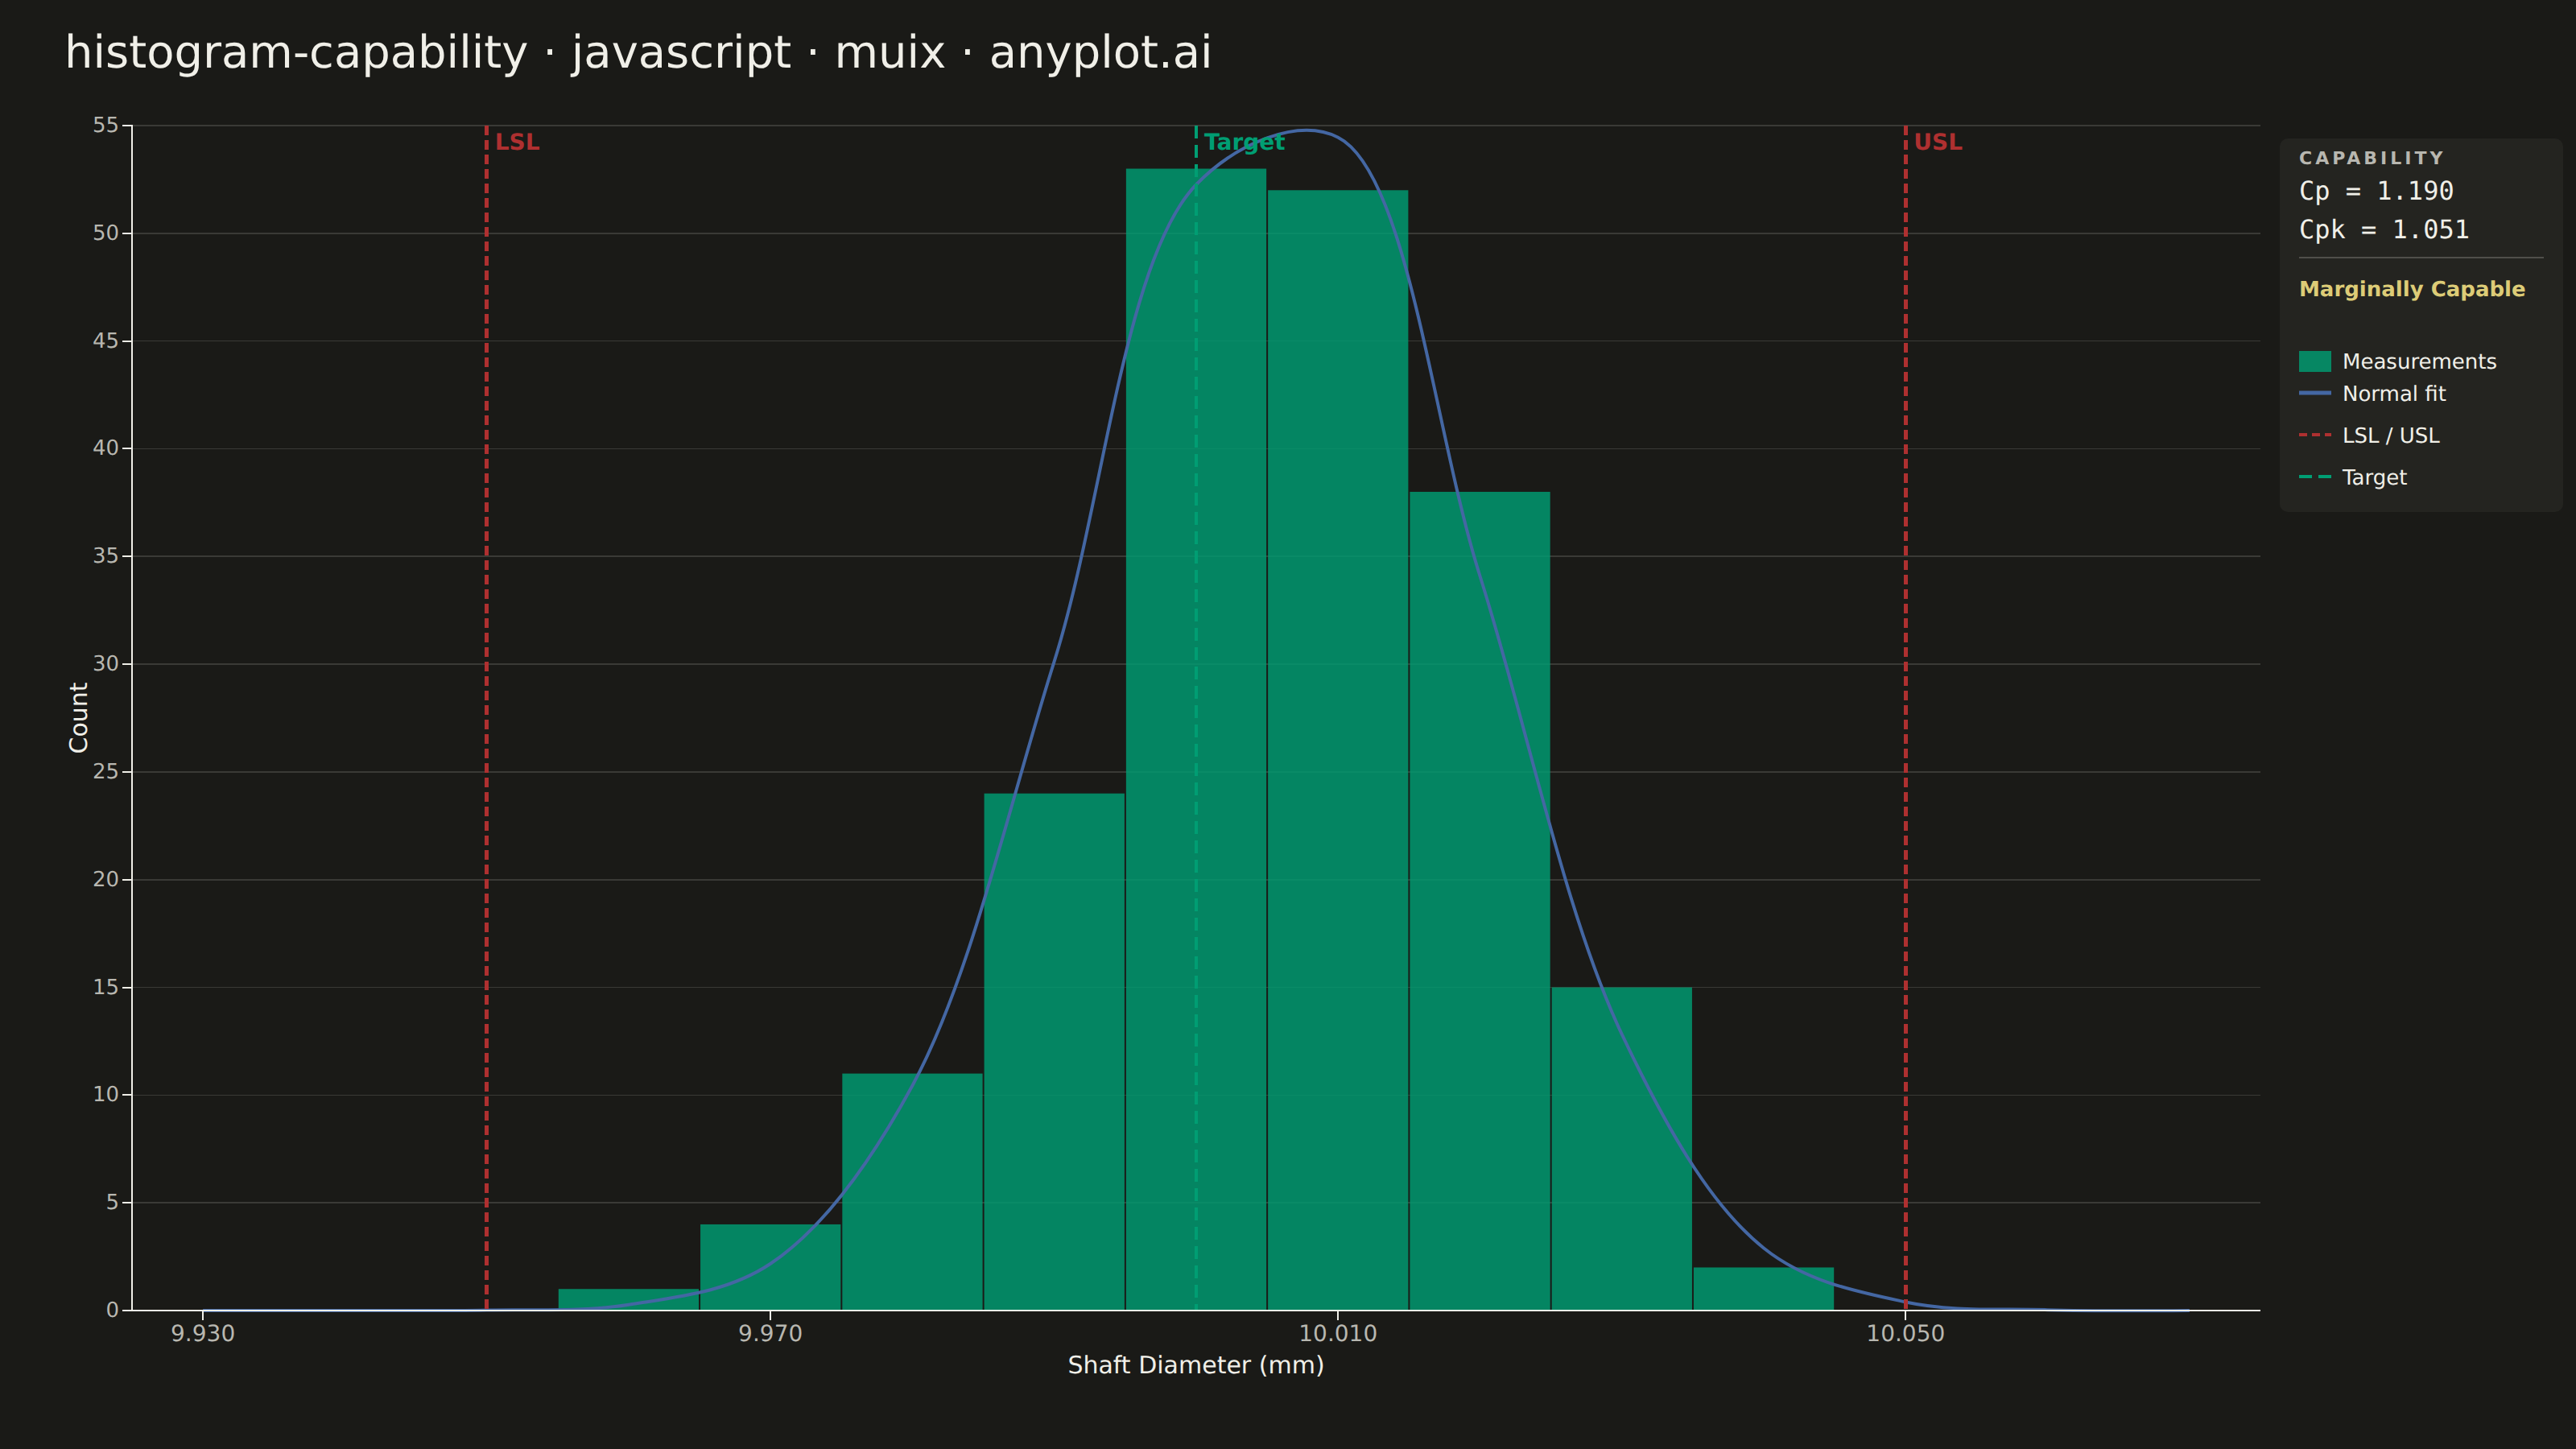Select the tallest histogram bar at 53

[1196, 739]
